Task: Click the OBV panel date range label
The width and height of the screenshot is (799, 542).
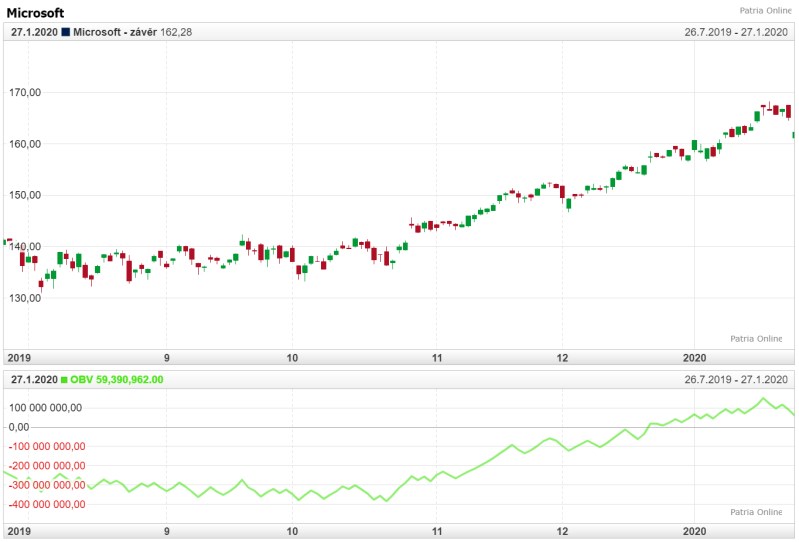Action: (736, 380)
